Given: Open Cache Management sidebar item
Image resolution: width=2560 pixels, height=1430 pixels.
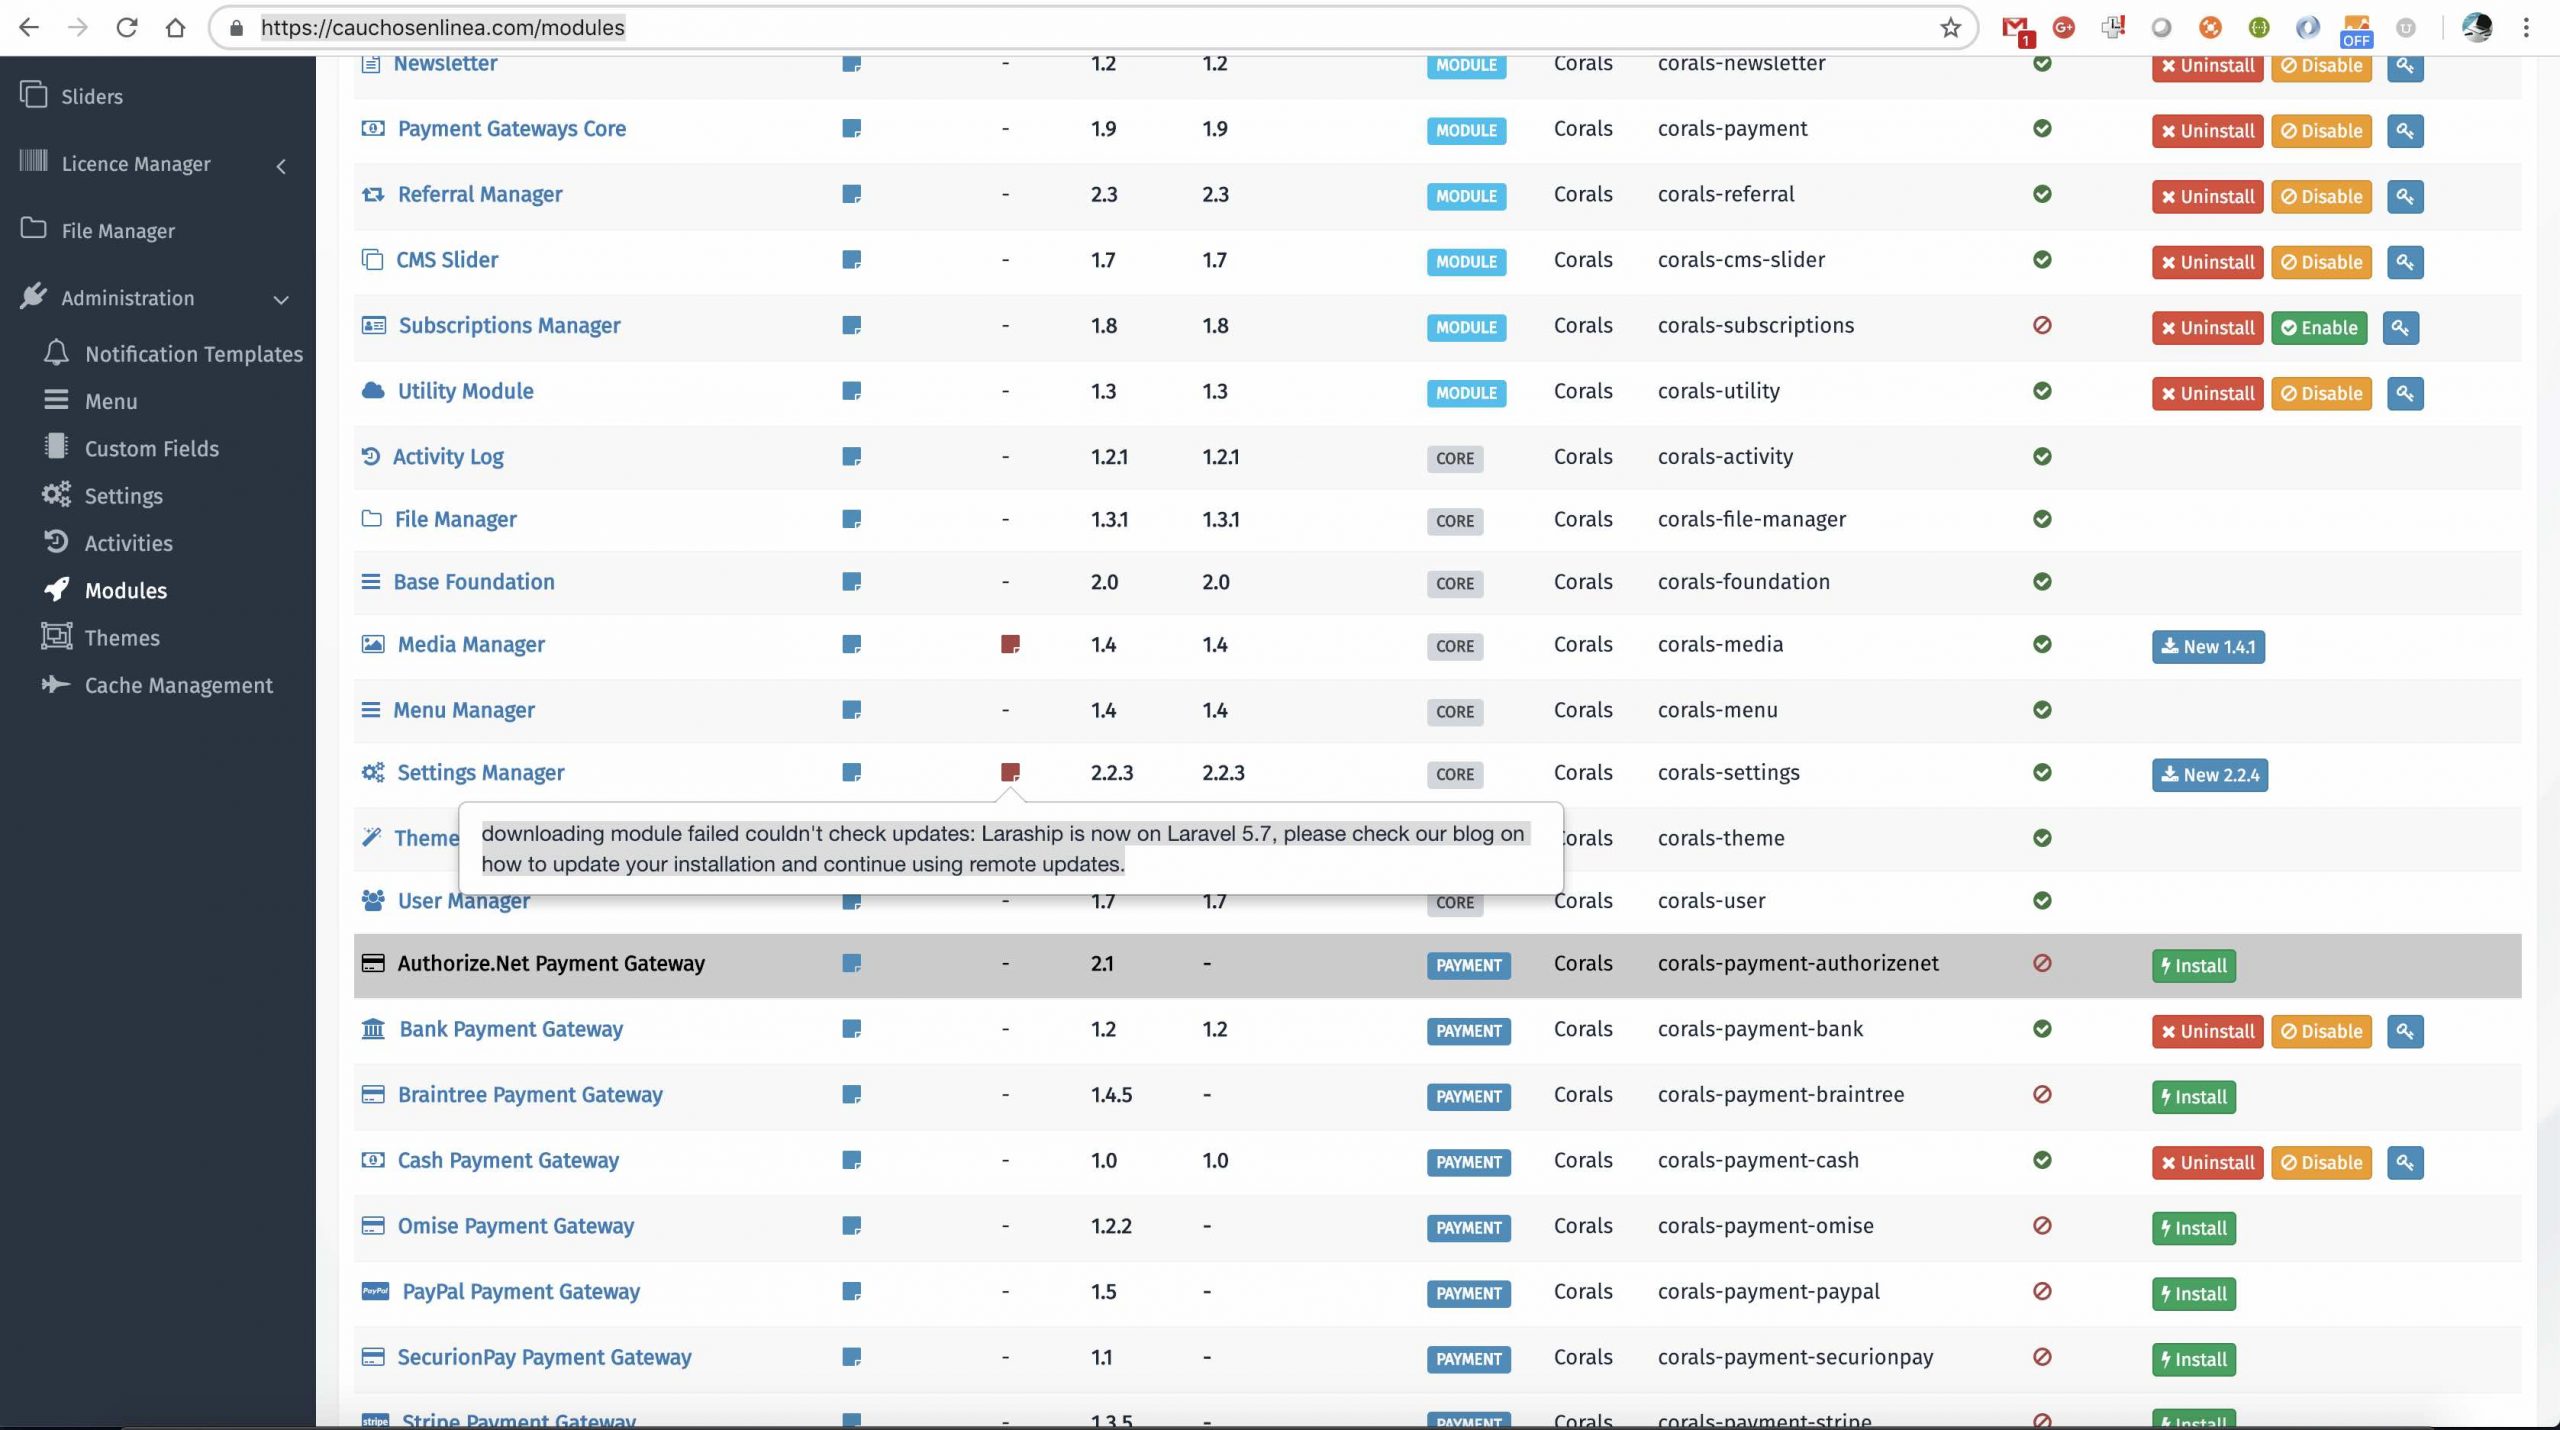Looking at the screenshot, I should (x=178, y=685).
